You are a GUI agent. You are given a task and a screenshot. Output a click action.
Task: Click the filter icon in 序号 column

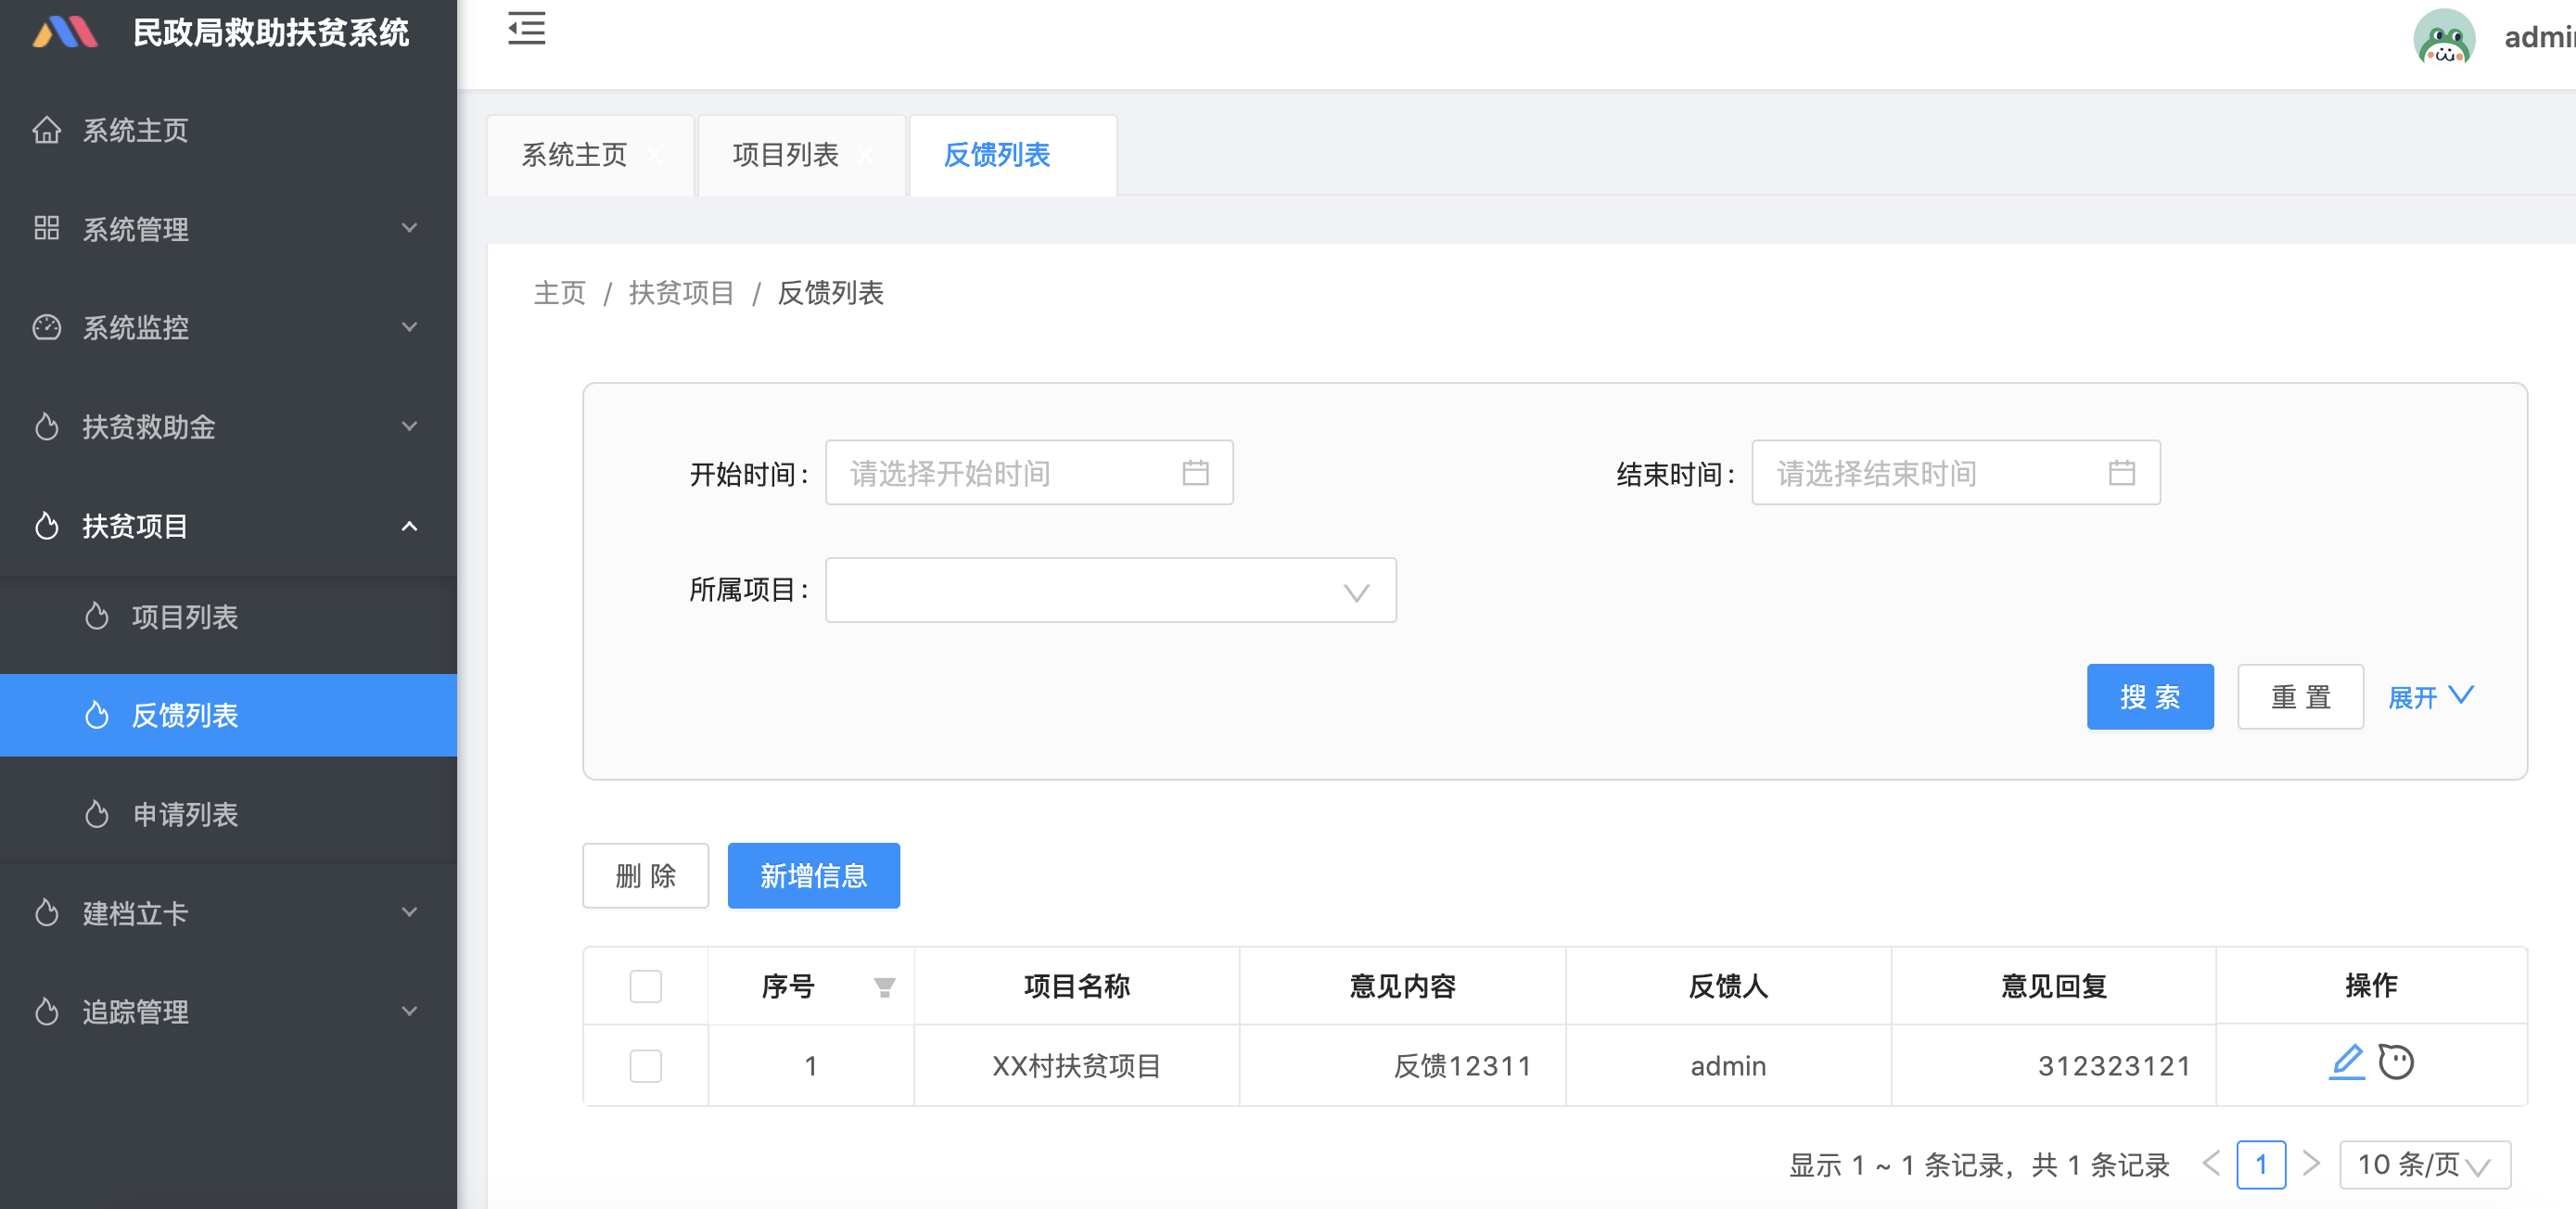tap(884, 987)
